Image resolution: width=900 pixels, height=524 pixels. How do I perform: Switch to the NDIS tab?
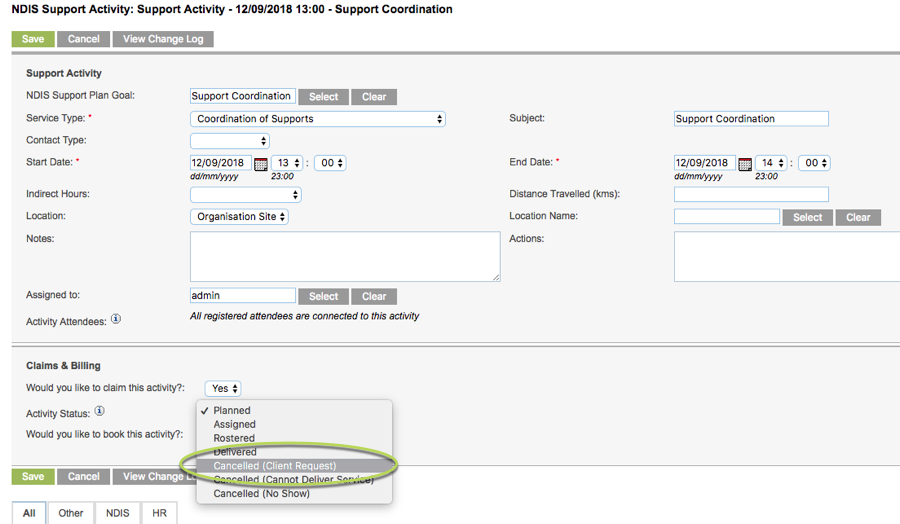click(118, 513)
